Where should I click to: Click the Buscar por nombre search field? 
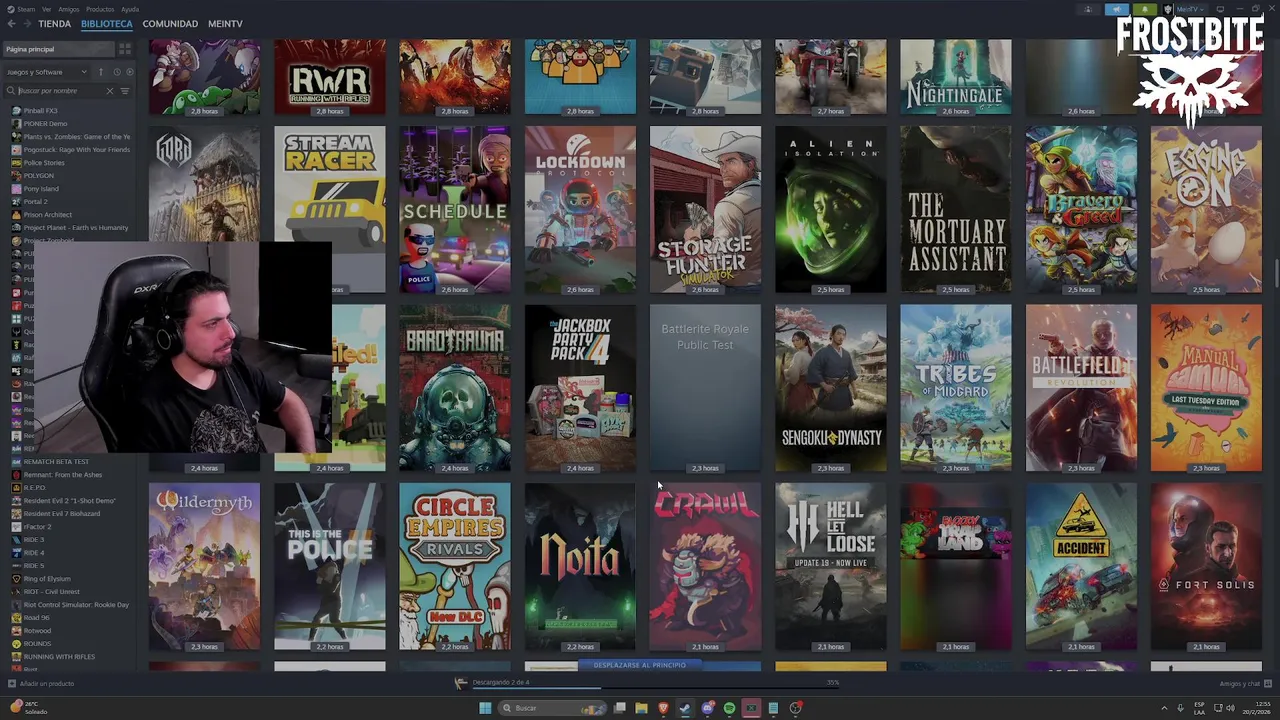[60, 91]
